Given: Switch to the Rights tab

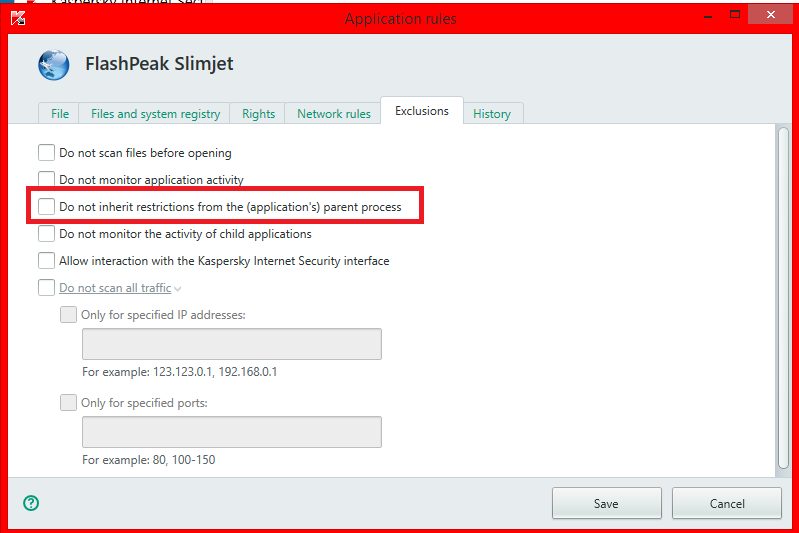Looking at the screenshot, I should coord(258,113).
